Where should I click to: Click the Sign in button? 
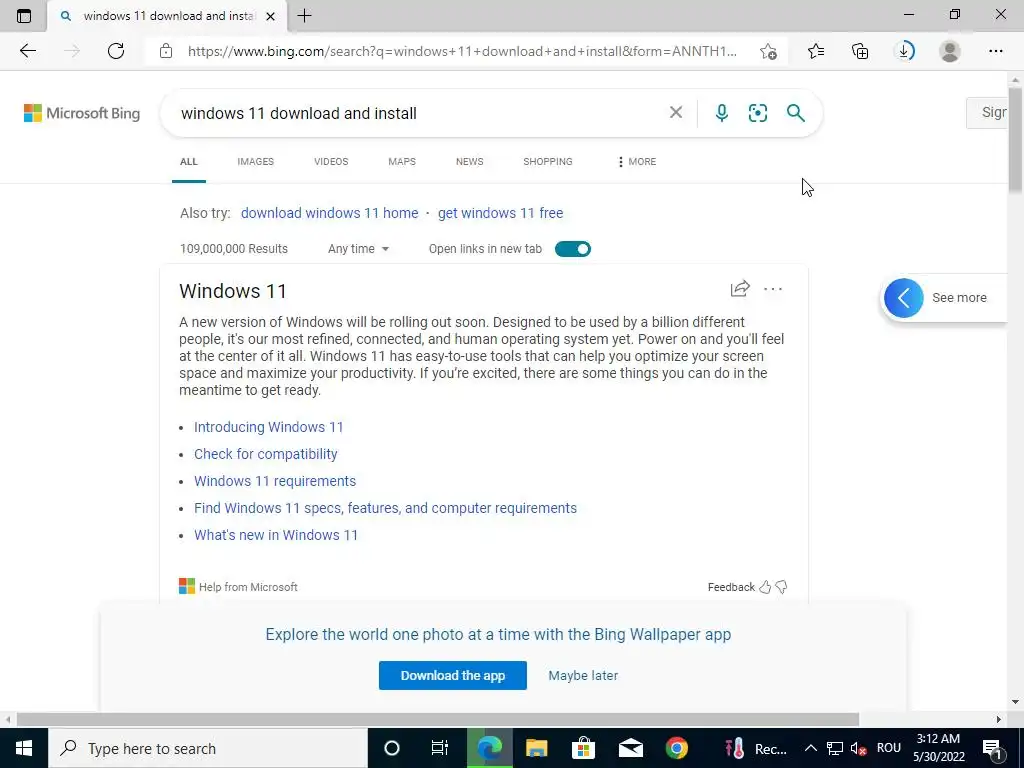[987, 112]
